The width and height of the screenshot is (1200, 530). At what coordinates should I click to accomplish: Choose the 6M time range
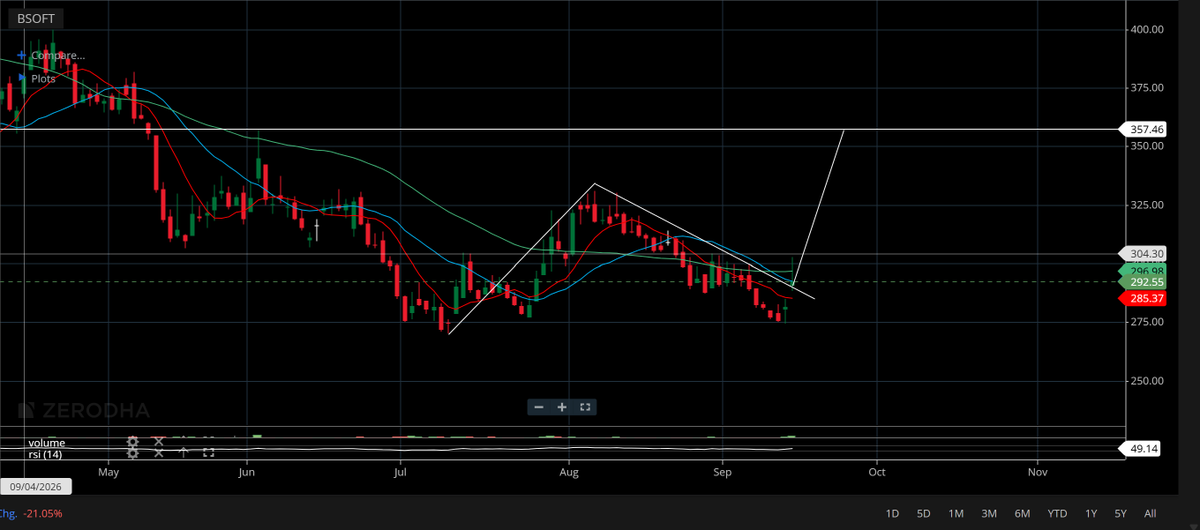(x=1022, y=513)
